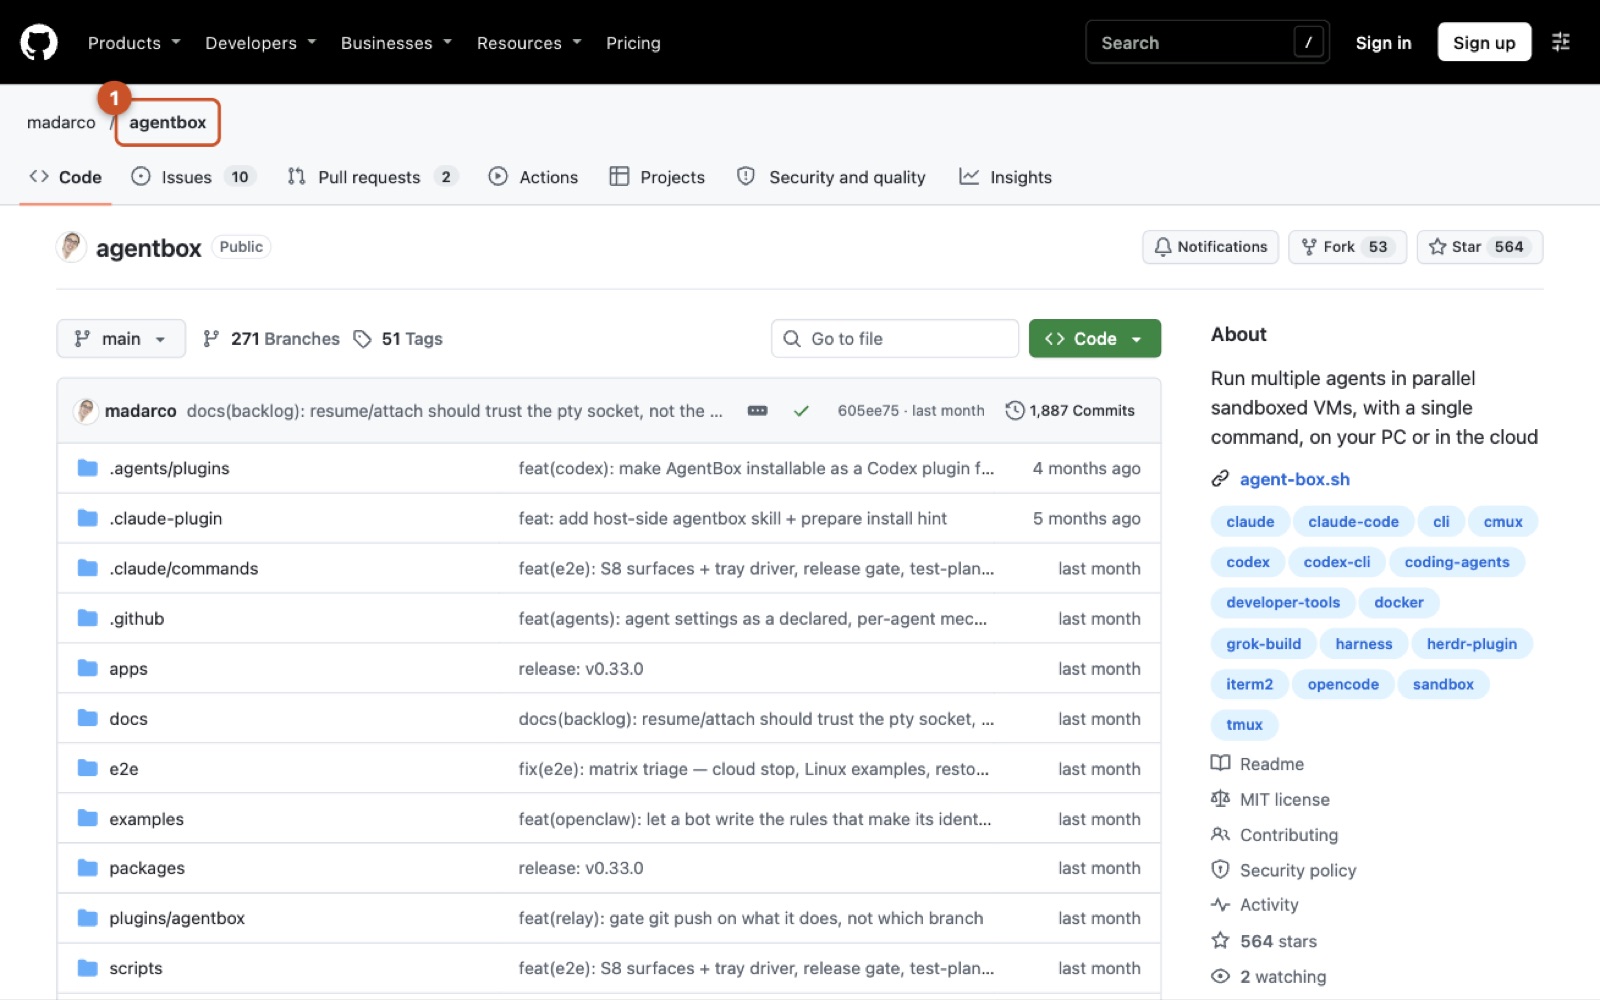
Task: Click the eye icon beside 2 watching
Action: click(1220, 977)
